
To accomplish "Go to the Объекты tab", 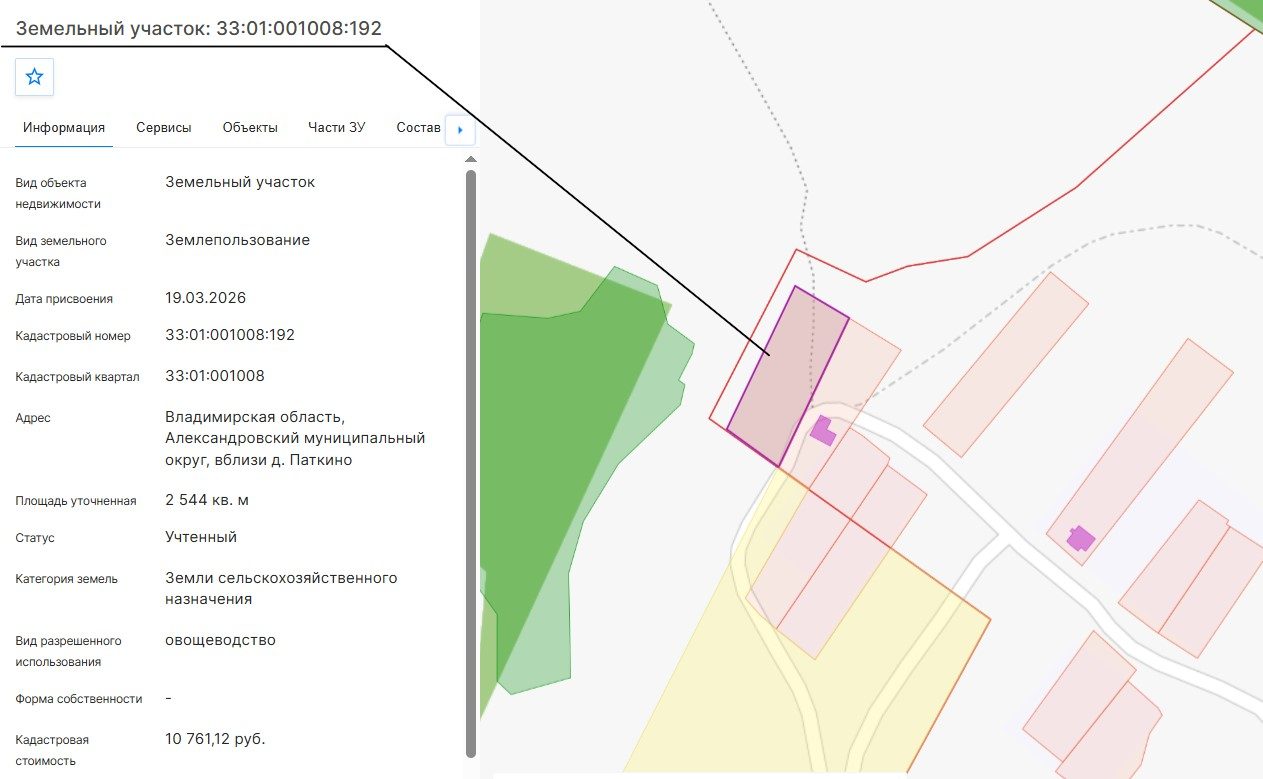I will point(250,128).
